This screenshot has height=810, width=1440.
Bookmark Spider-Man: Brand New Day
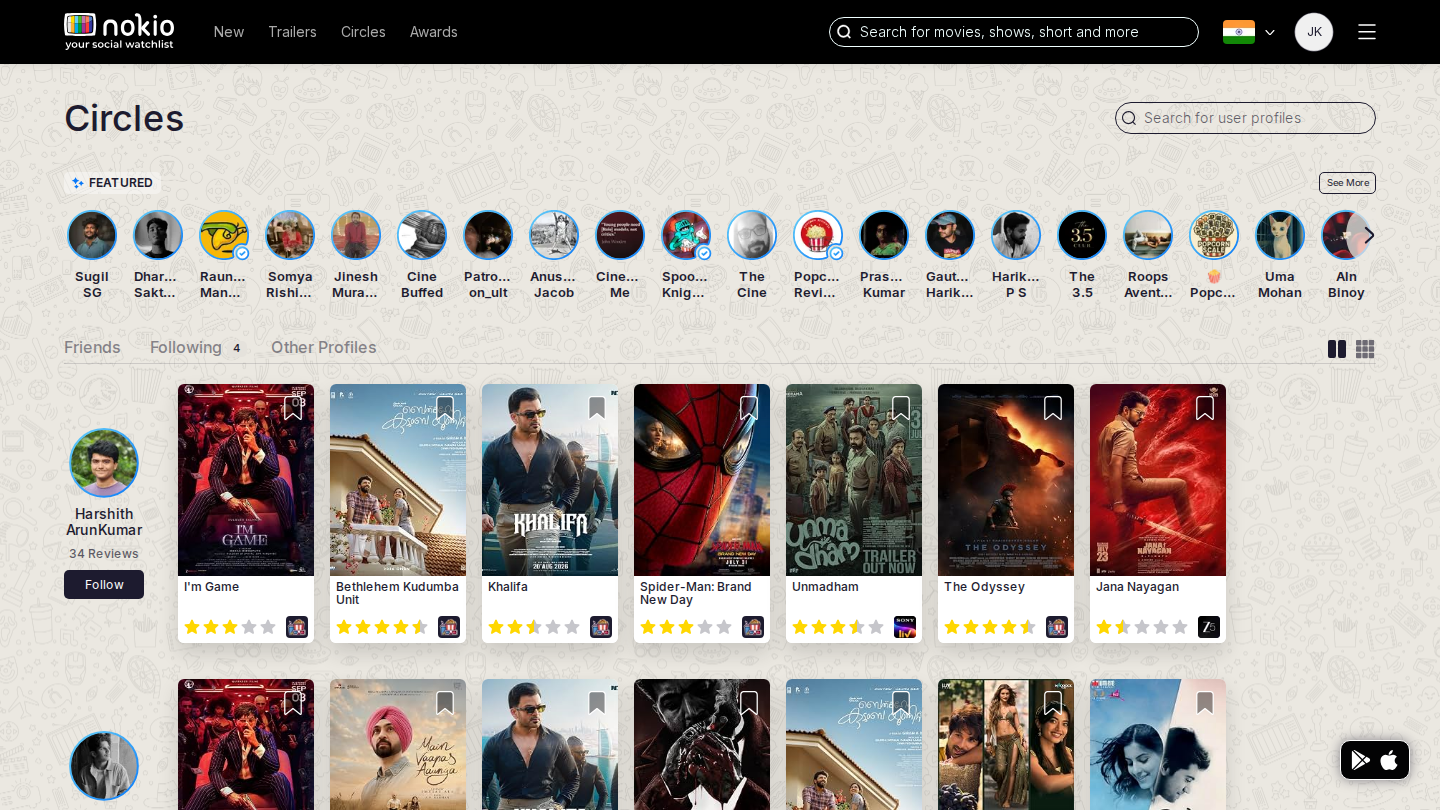coord(749,408)
